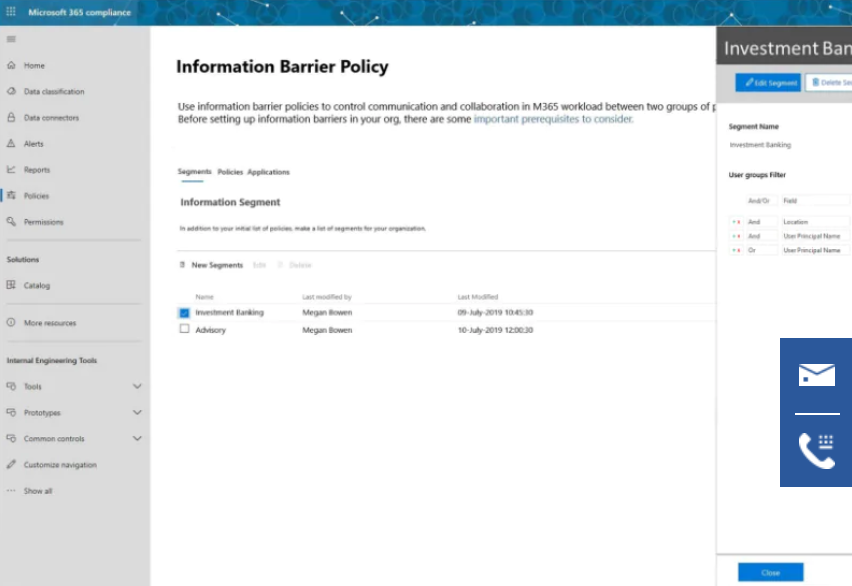Go to Home in sidebar
The image size is (852, 586).
34,66
